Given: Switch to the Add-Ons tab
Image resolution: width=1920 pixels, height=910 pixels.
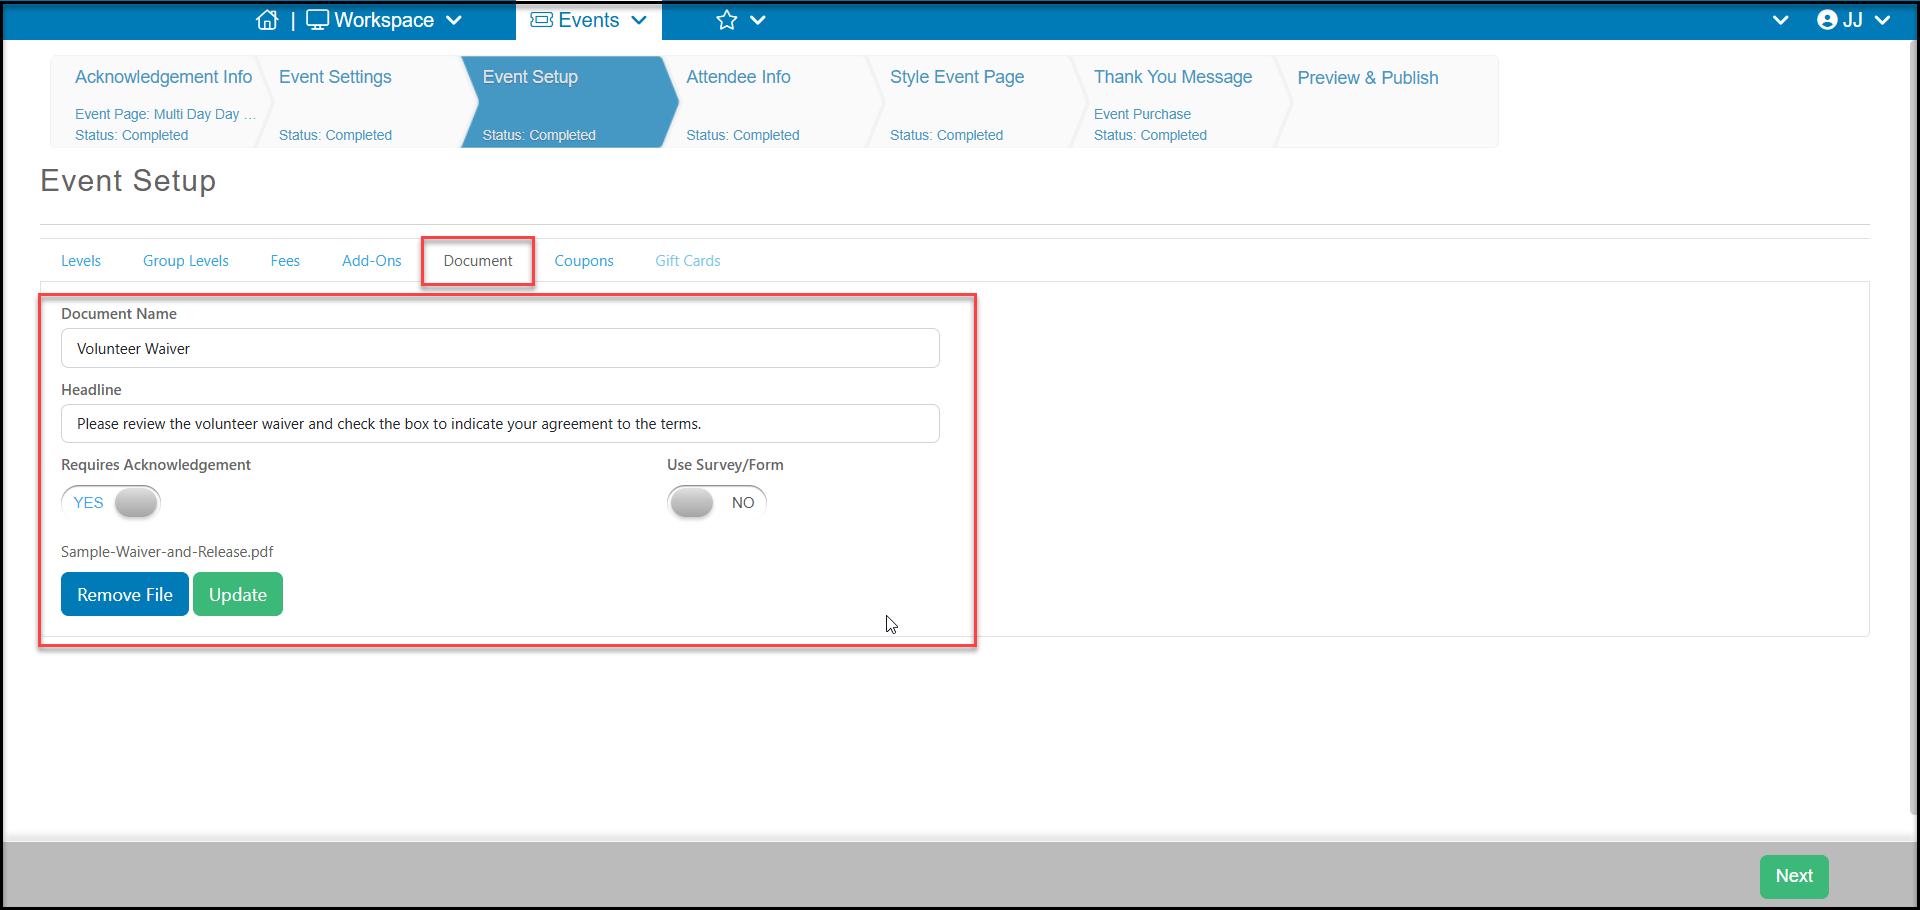Looking at the screenshot, I should pyautogui.click(x=372, y=261).
